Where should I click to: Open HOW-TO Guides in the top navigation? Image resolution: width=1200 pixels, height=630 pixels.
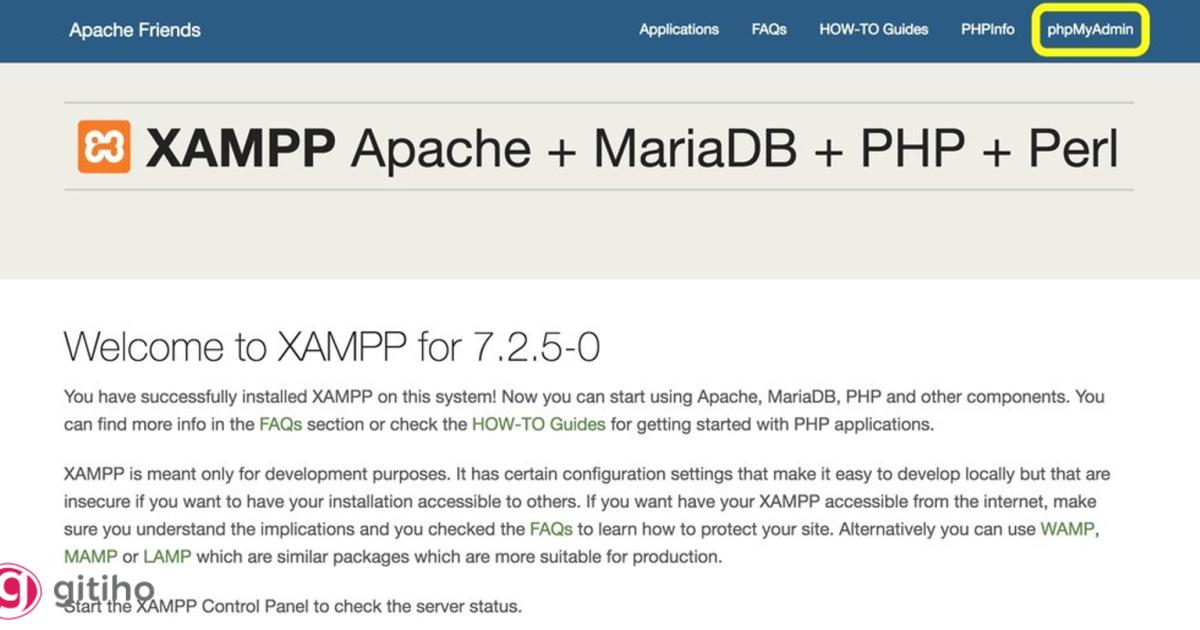[x=874, y=29]
